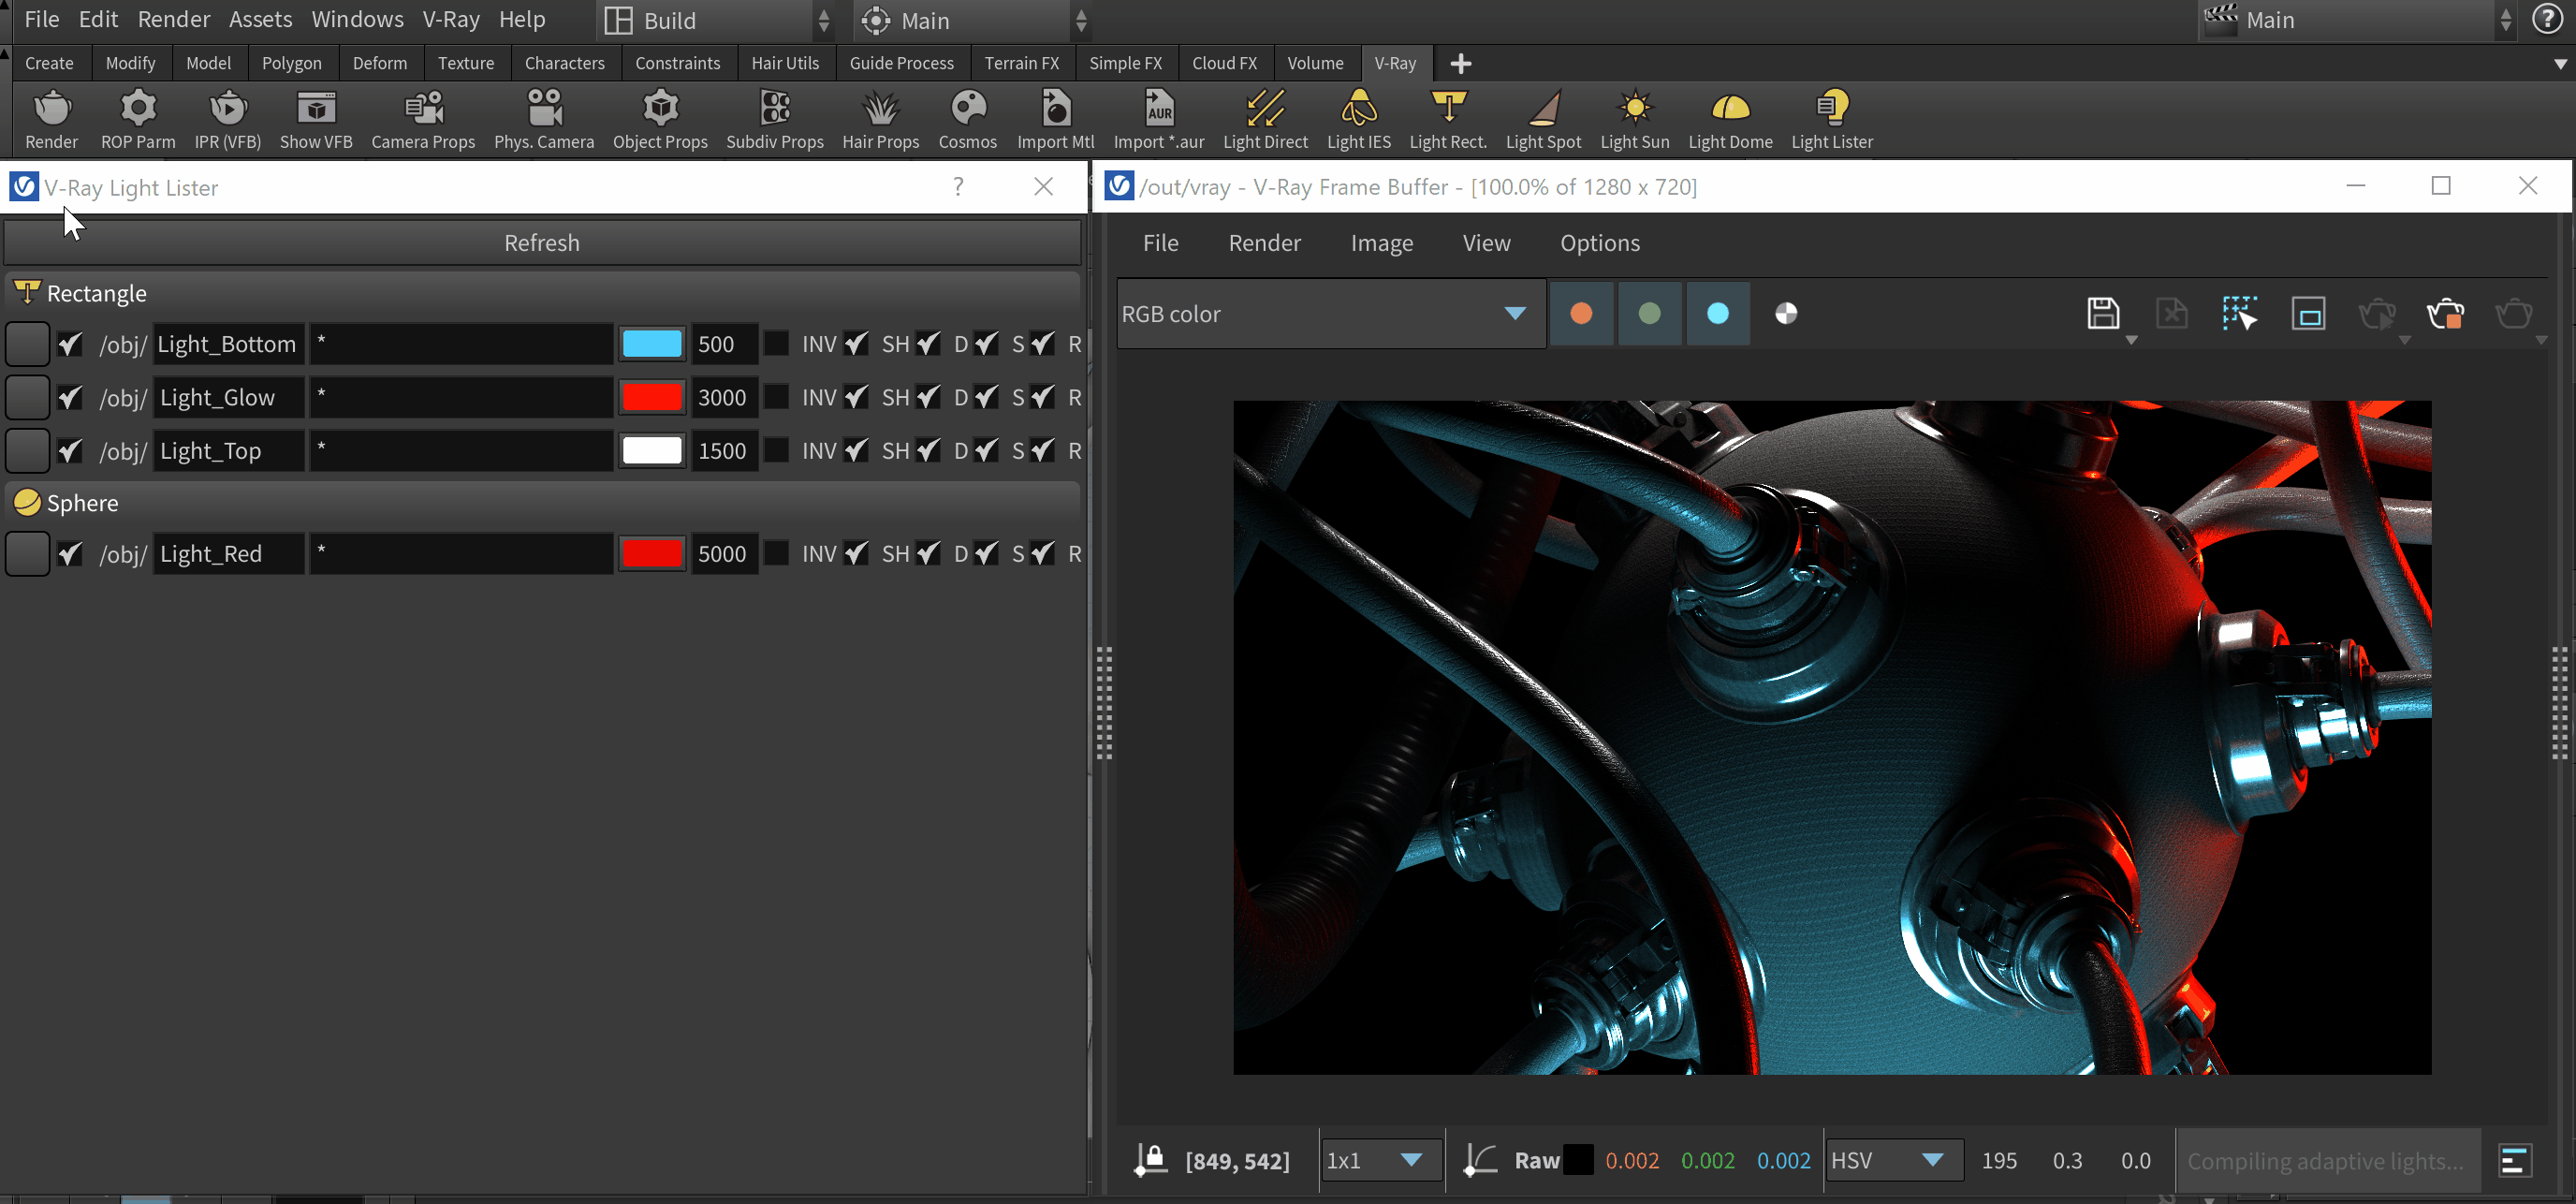Switch to alpha channel view icon
This screenshot has width=2576, height=1204.
click(1785, 314)
